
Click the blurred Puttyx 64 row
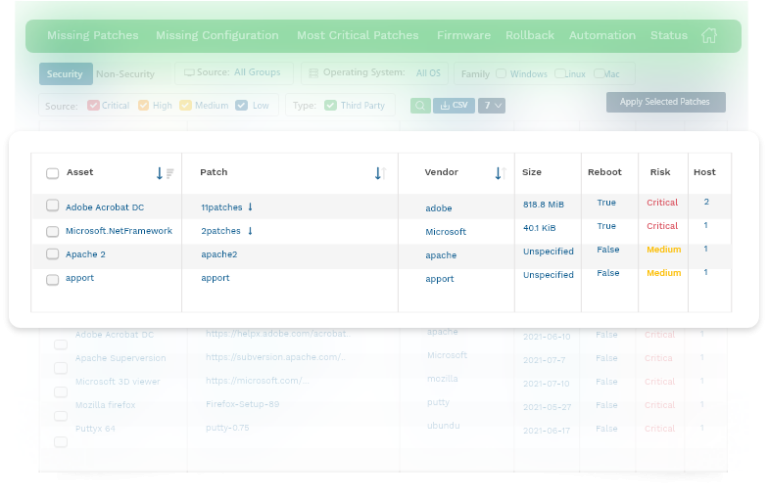(383, 429)
